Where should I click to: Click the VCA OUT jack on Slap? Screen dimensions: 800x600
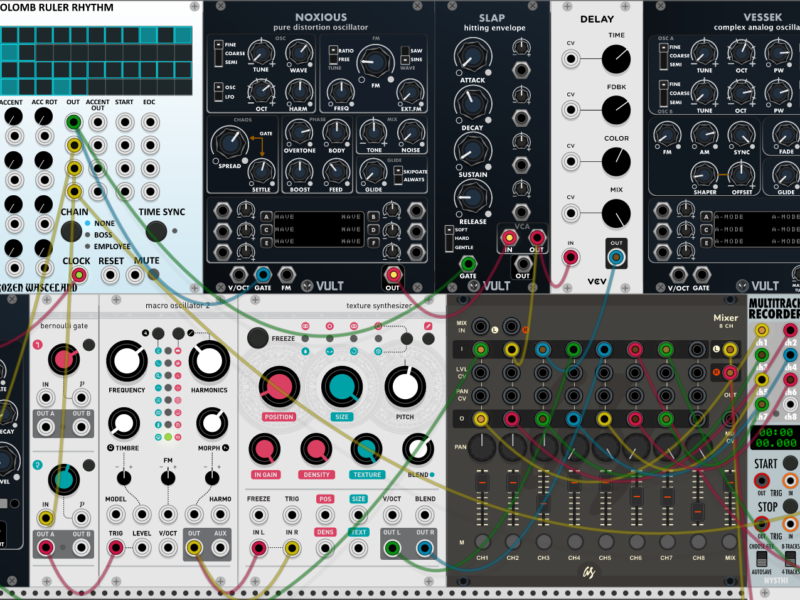coord(536,237)
